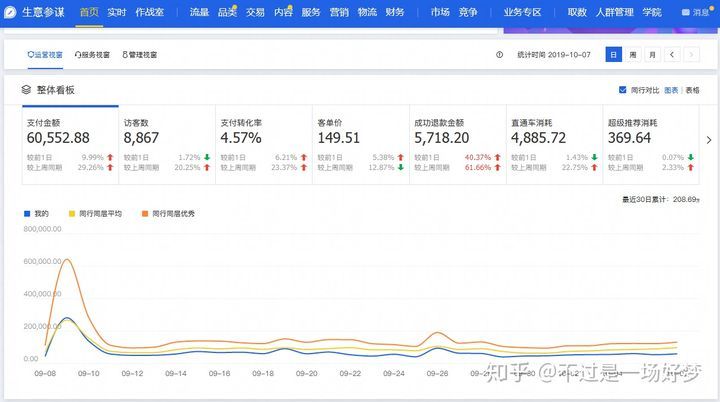Select the 日 period button

(613, 55)
